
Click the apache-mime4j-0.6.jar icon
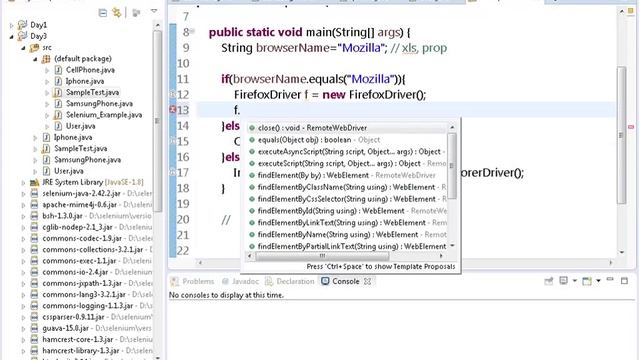(x=34, y=204)
